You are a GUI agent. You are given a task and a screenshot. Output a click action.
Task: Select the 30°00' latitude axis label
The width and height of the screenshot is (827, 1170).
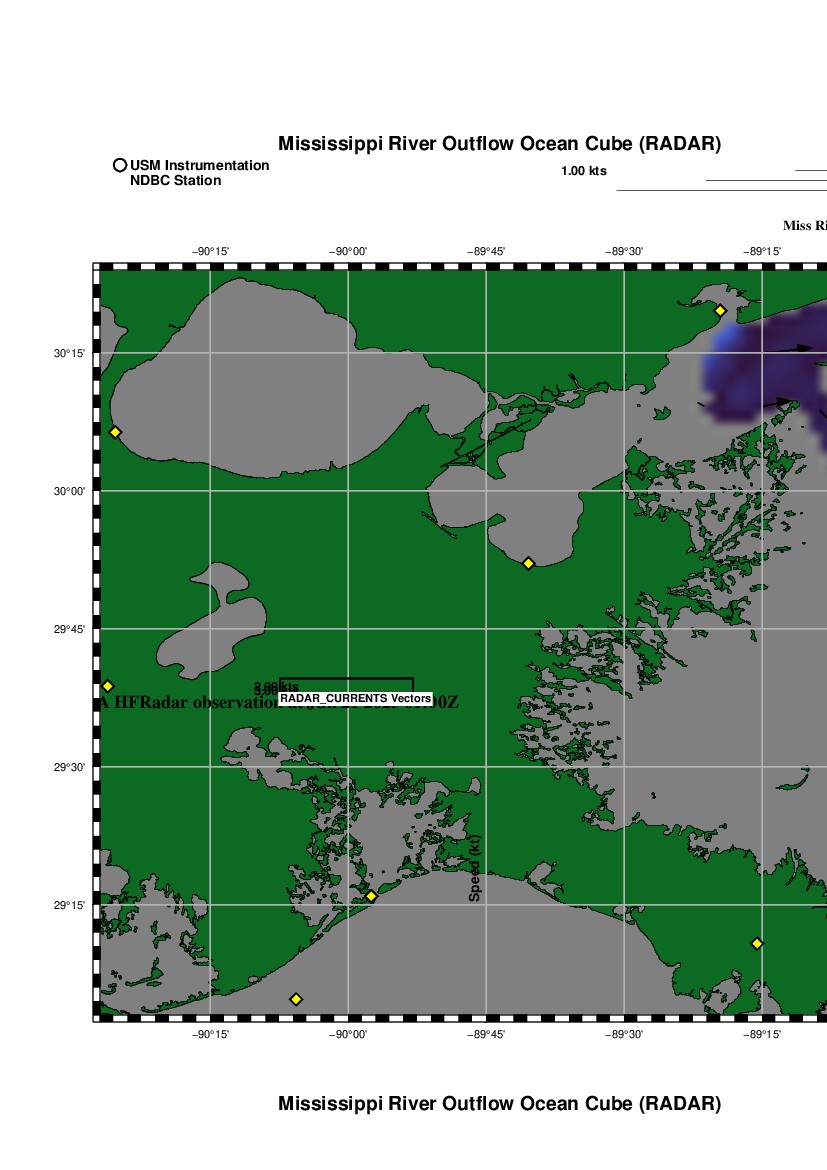tap(68, 491)
